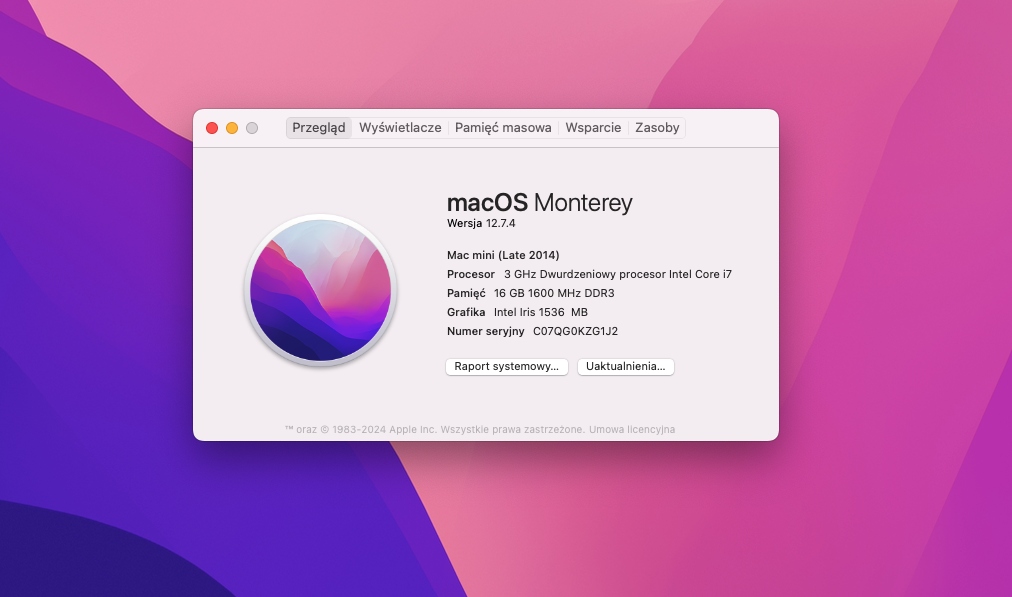Click the Procesor label
The height and width of the screenshot is (597, 1012).
coord(471,274)
